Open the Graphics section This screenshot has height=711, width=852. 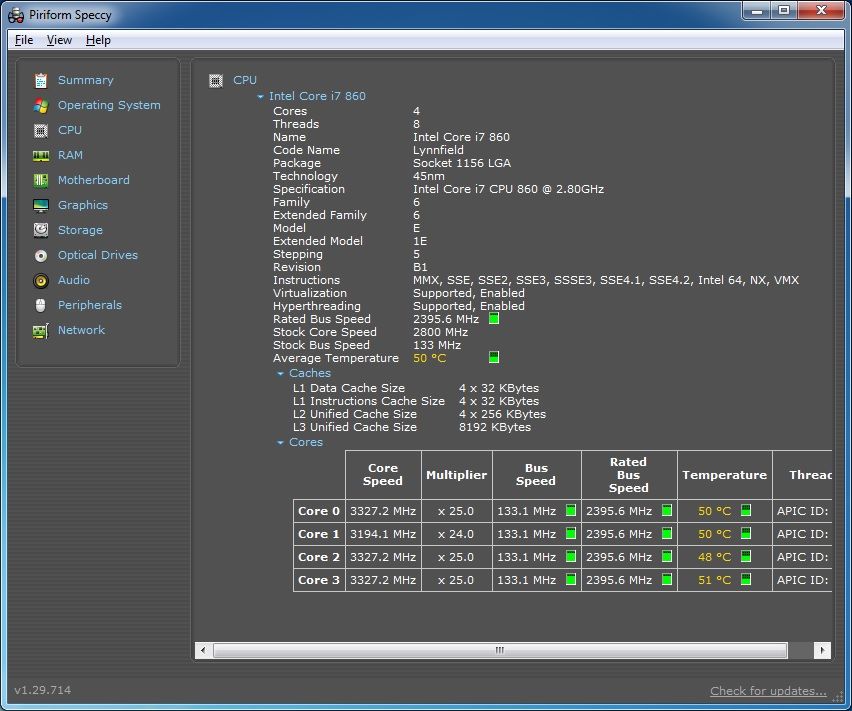(83, 205)
